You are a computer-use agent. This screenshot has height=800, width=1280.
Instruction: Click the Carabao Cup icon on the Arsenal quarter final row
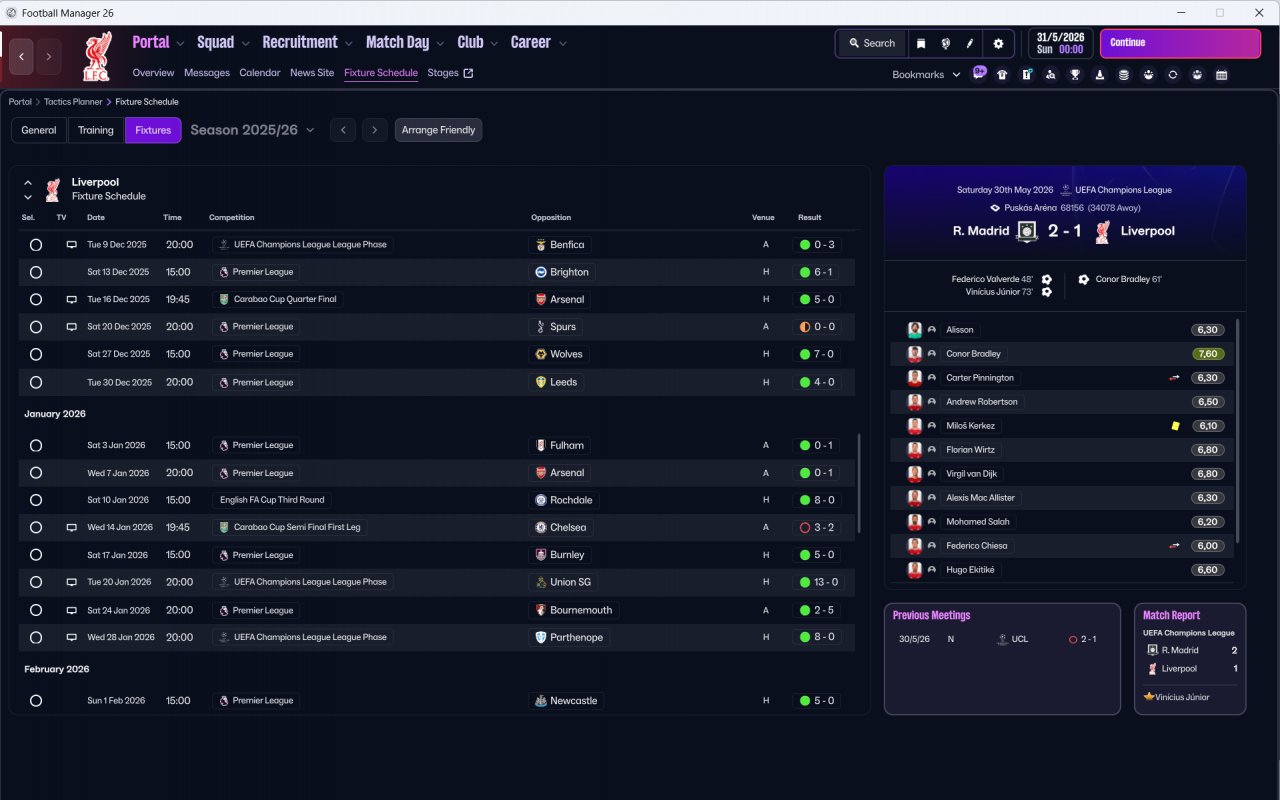click(224, 299)
